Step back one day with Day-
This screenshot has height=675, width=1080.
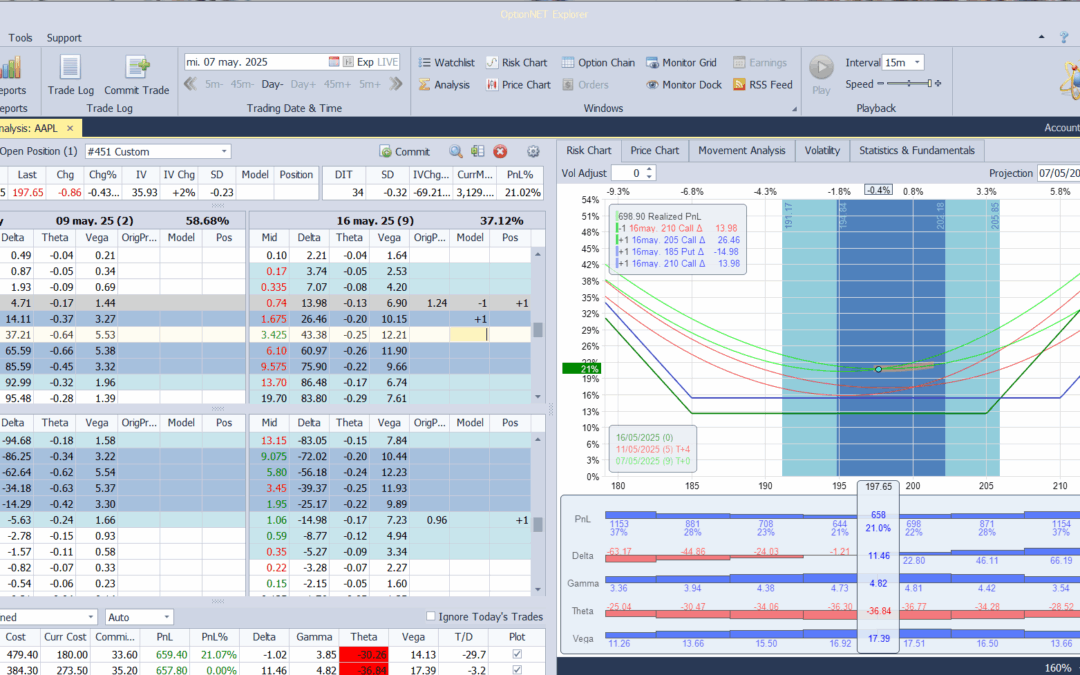tap(272, 84)
